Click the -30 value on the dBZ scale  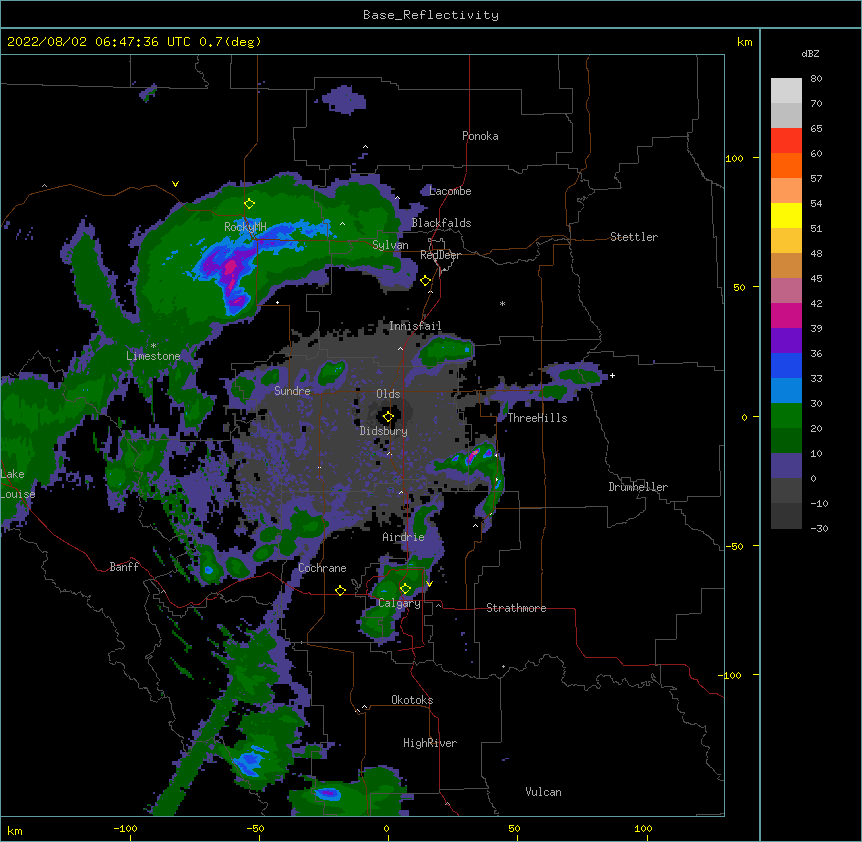pyautogui.click(x=819, y=528)
